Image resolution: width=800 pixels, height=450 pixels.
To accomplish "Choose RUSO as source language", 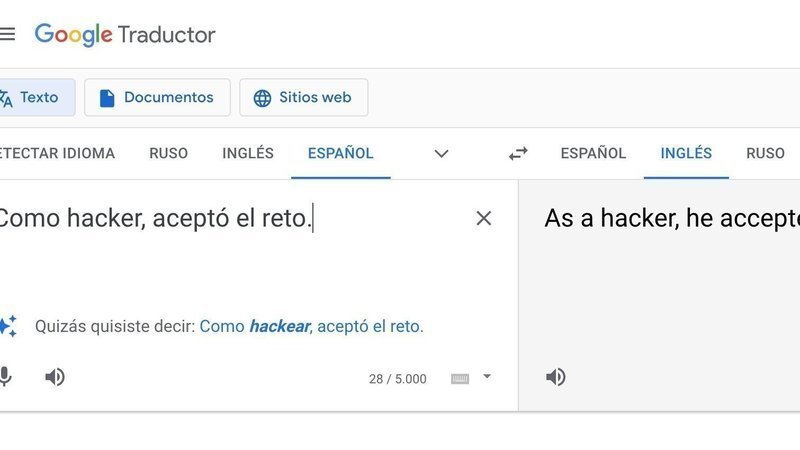I will (168, 153).
